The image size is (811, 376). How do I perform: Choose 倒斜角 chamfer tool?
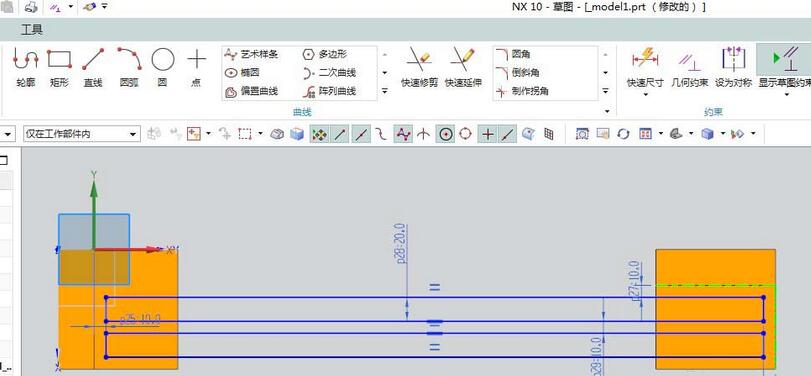click(x=518, y=73)
